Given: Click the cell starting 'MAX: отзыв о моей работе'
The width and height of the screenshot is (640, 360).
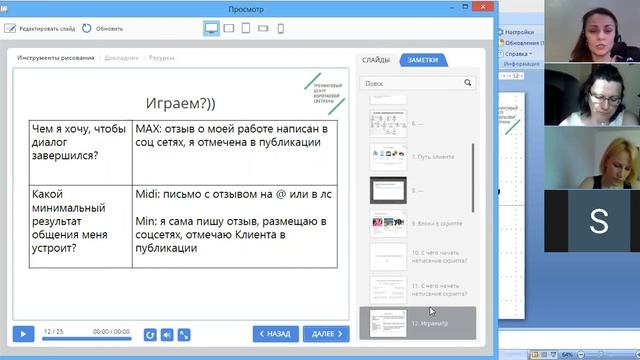Looking at the screenshot, I should click(235, 153).
